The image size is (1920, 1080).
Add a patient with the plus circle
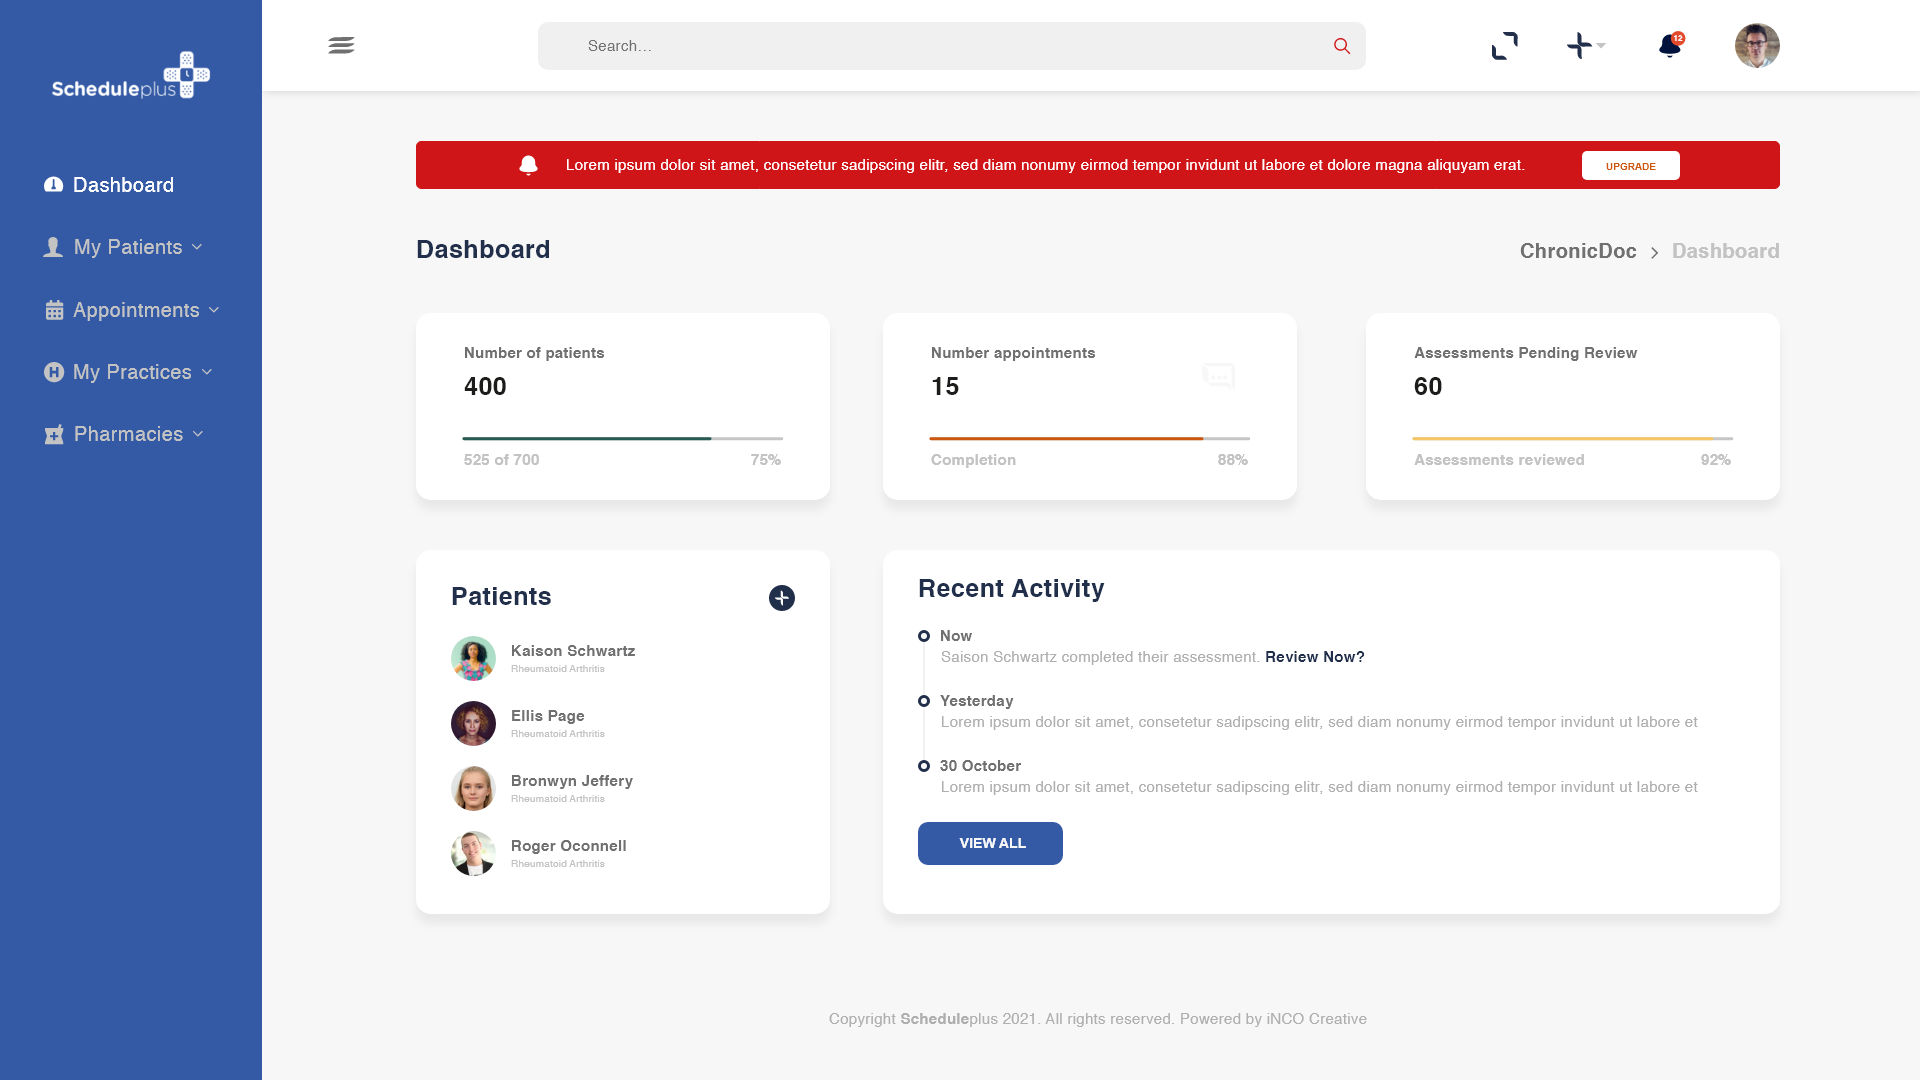point(782,598)
